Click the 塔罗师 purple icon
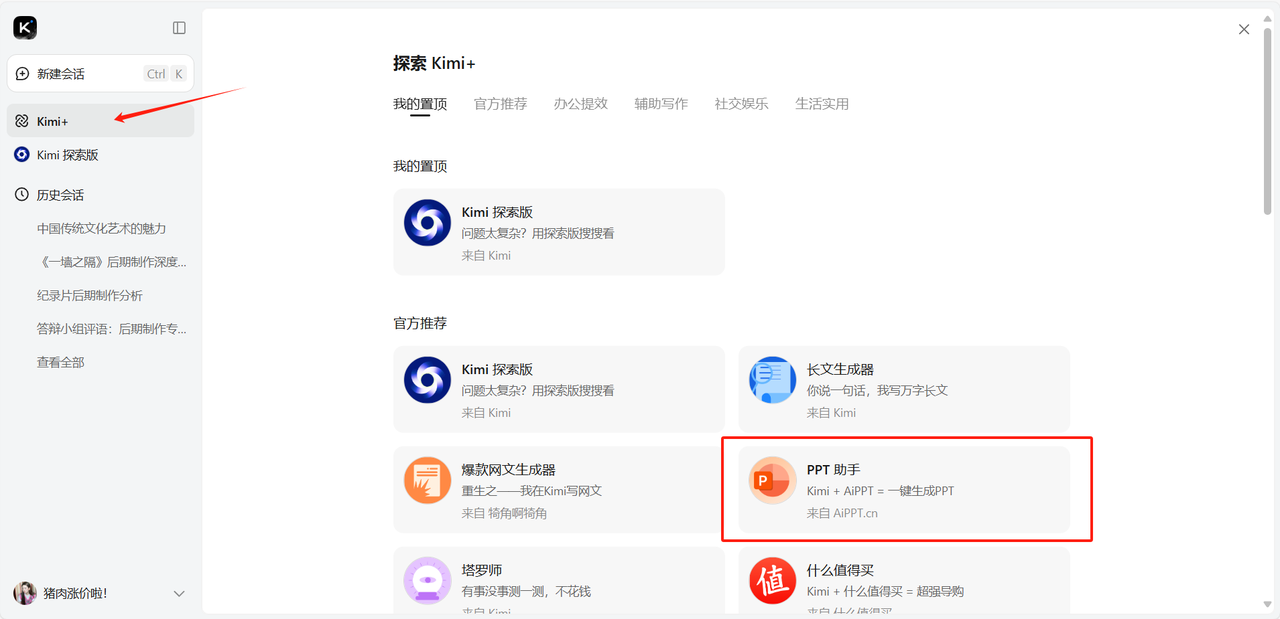Screen dimensions: 1280x619 pos(427,581)
